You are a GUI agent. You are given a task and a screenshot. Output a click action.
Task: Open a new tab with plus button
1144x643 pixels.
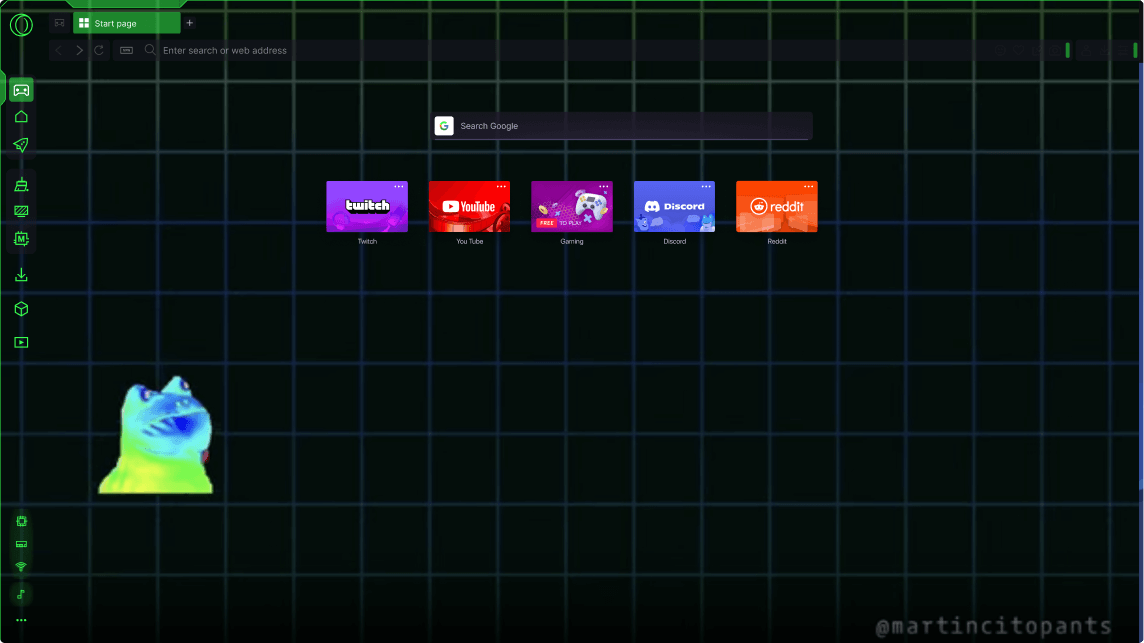pos(190,23)
